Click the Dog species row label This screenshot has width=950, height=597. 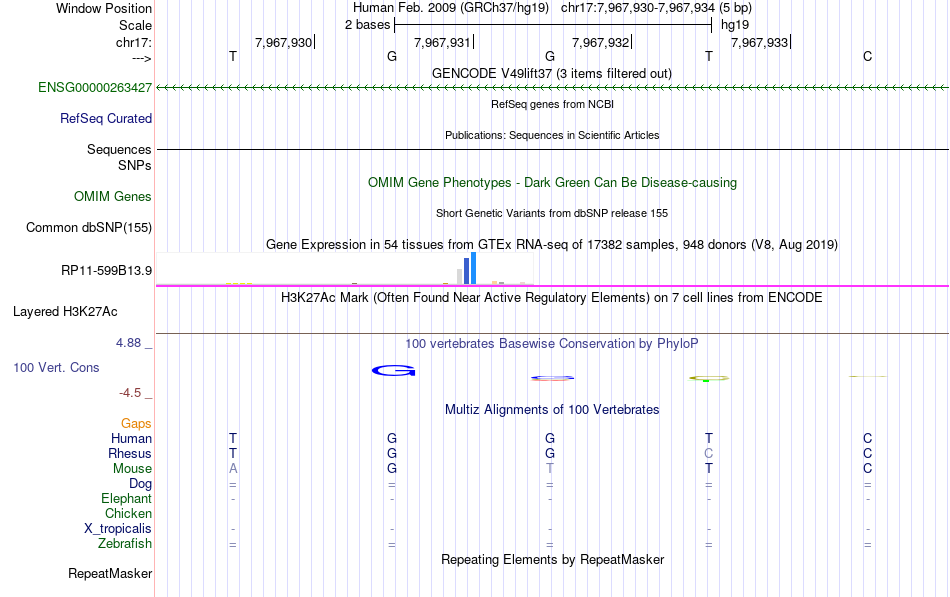[x=141, y=484]
